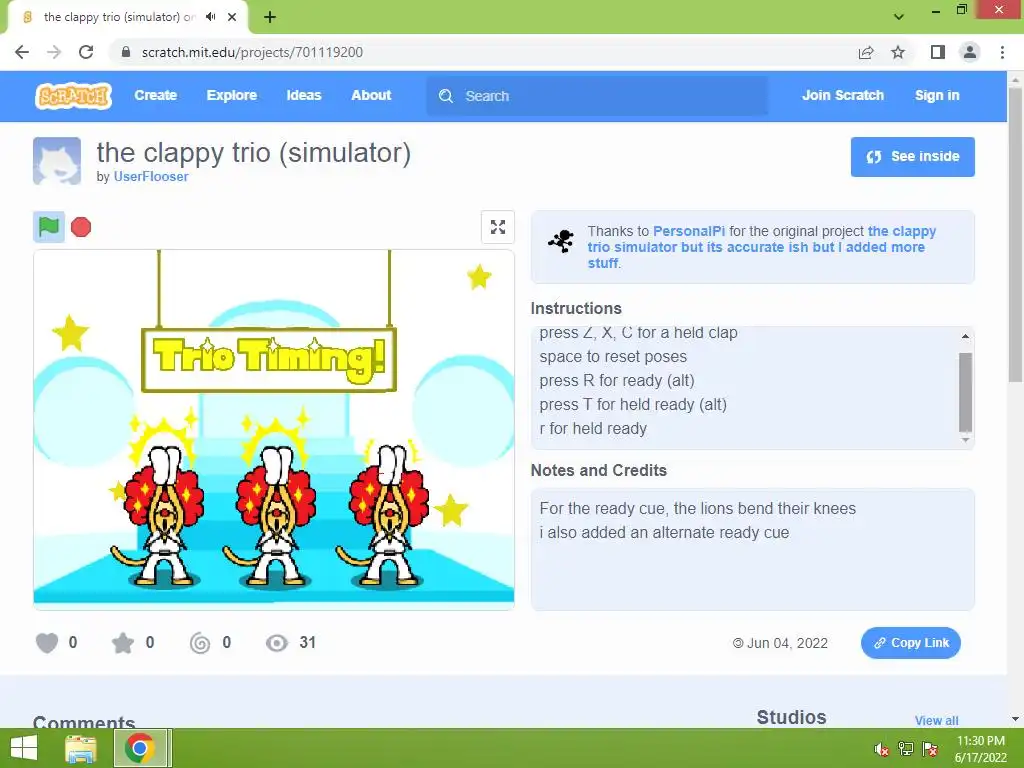Click the muted volume tray icon
The height and width of the screenshot is (768, 1024).
[x=882, y=749]
